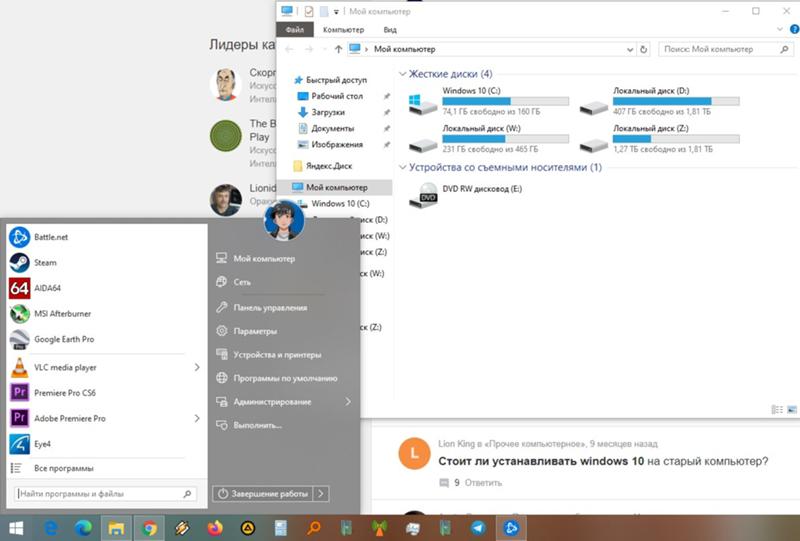Select Windows 10 (C:) in the navigation tree
This screenshot has width=800, height=541.
point(334,204)
